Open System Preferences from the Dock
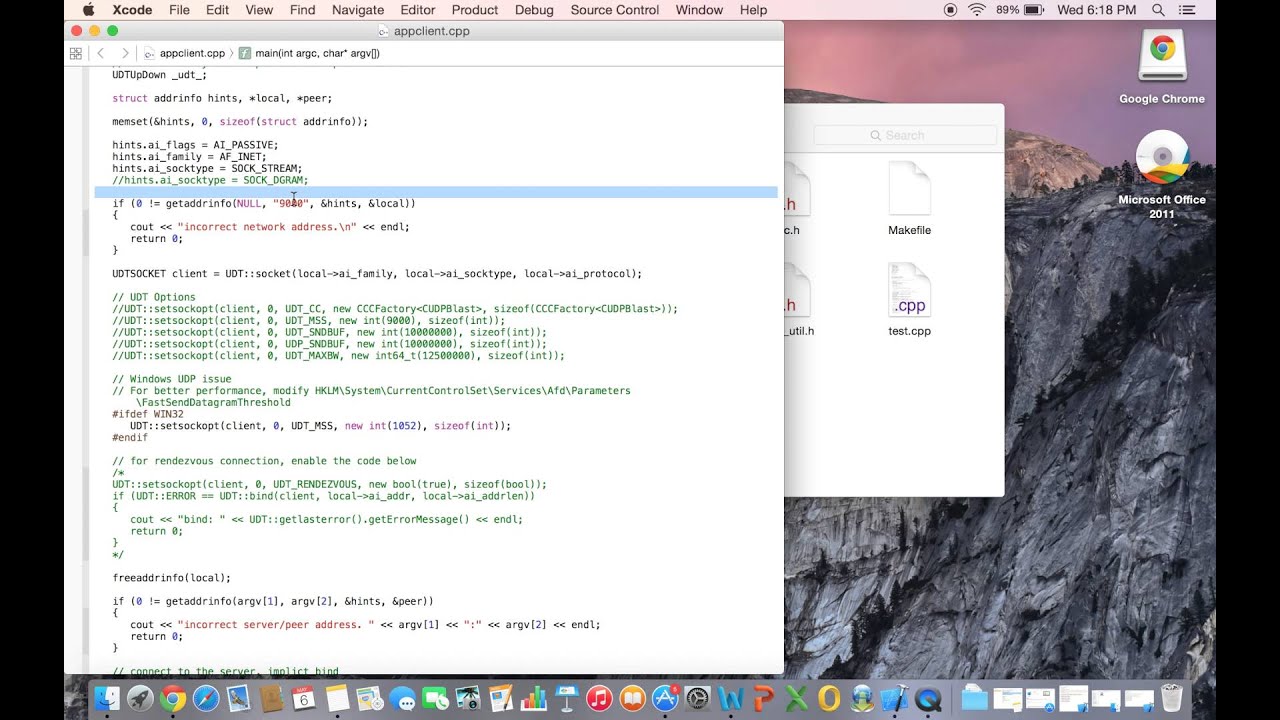This screenshot has height=720, width=1280. (x=698, y=698)
